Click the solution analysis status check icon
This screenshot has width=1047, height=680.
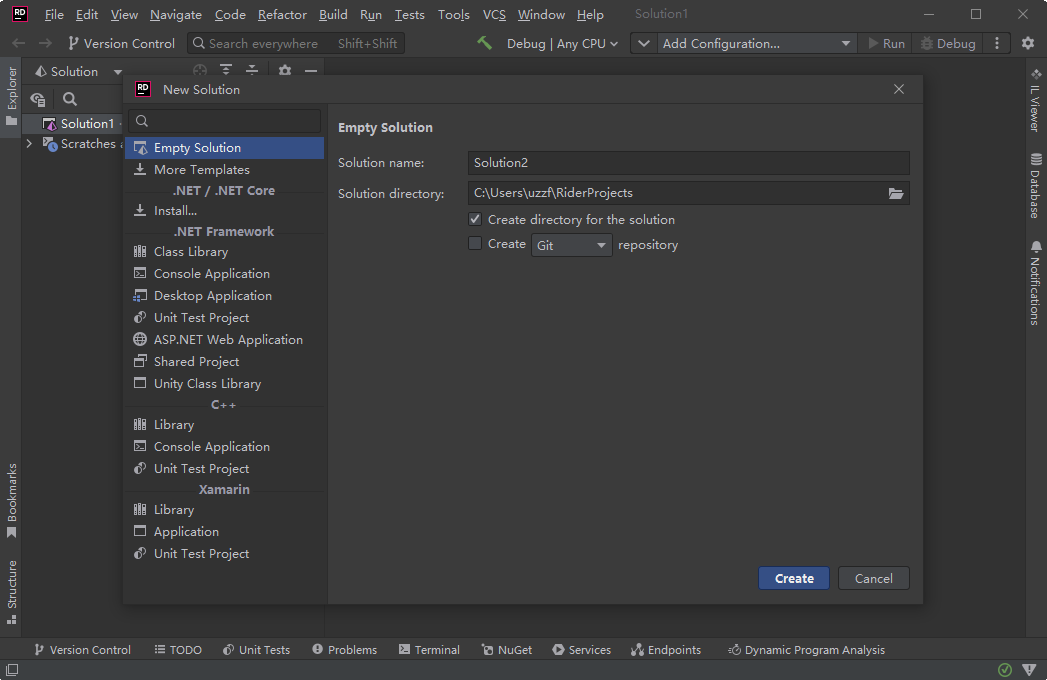(1004, 669)
